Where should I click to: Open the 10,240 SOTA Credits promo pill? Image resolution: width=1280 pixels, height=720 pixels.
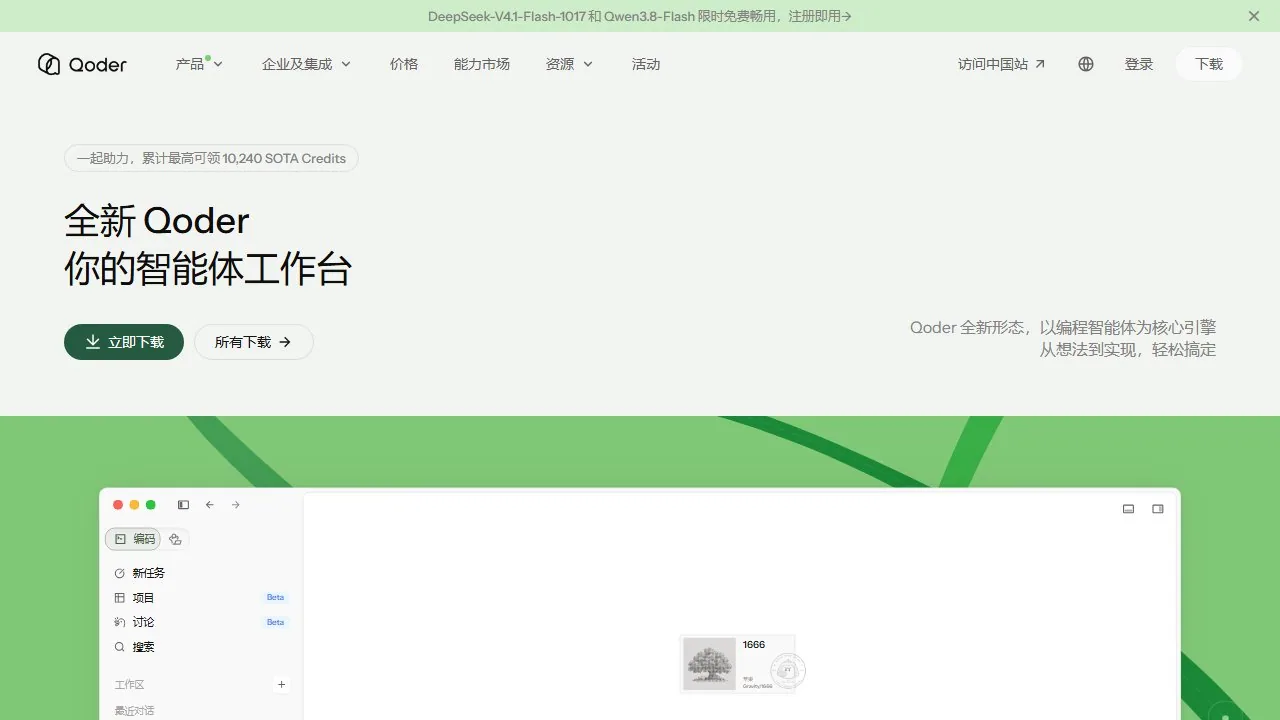tap(211, 158)
